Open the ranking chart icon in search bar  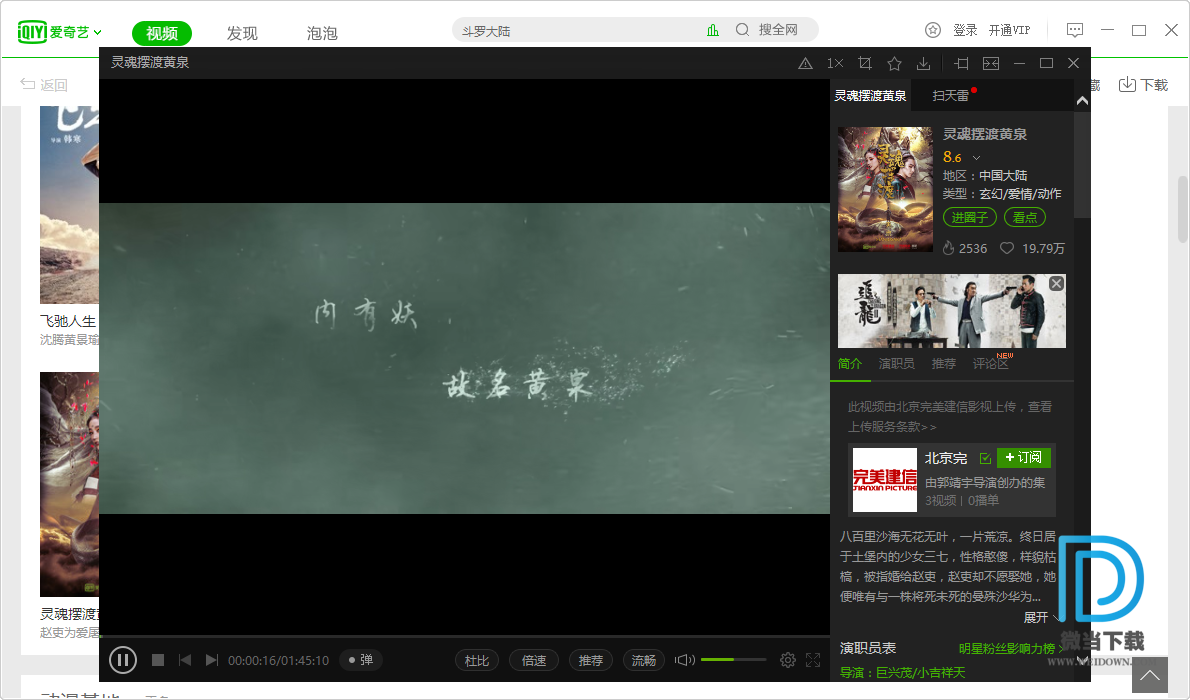tap(713, 30)
